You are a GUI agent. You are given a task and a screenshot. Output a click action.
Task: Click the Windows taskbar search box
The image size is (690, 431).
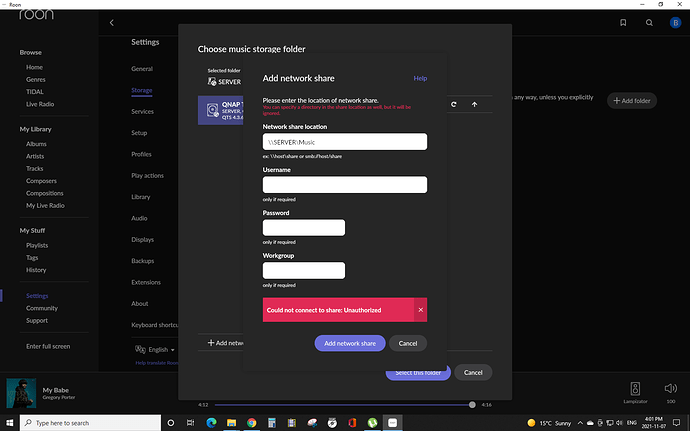click(x=91, y=423)
